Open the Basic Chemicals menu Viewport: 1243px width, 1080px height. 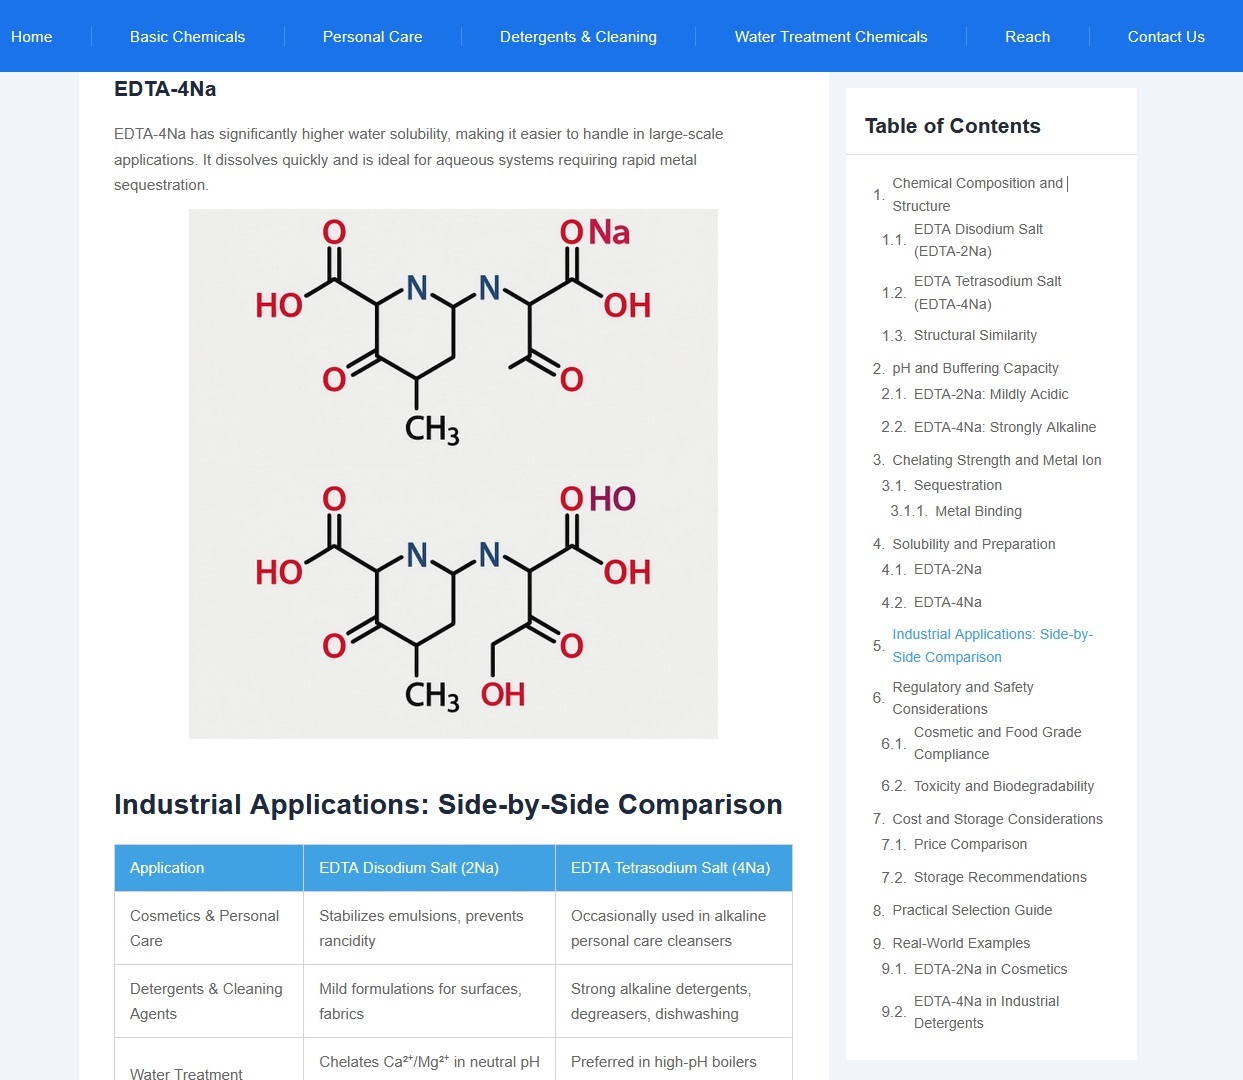(x=187, y=37)
